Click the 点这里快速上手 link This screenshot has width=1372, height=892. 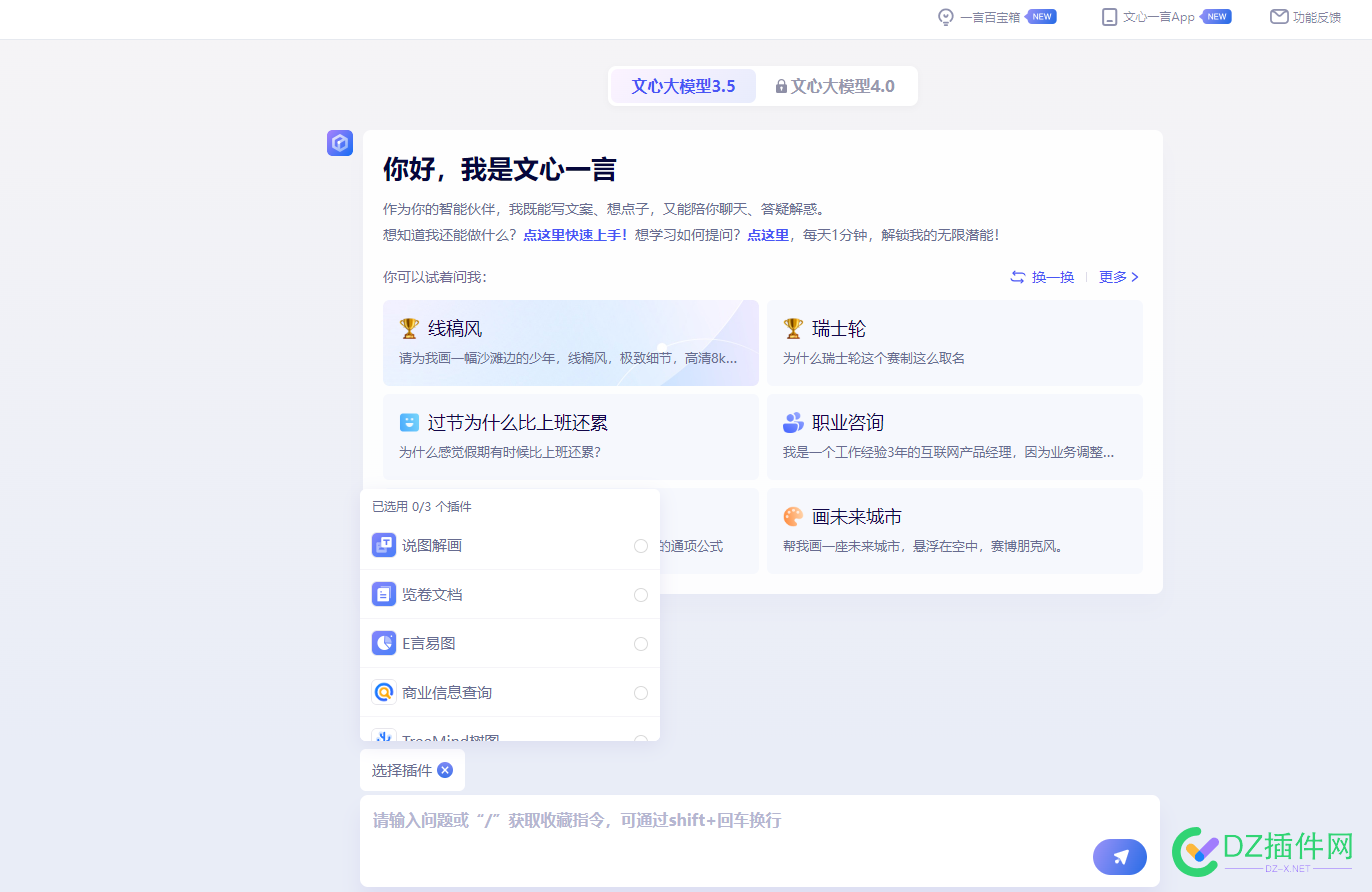575,235
